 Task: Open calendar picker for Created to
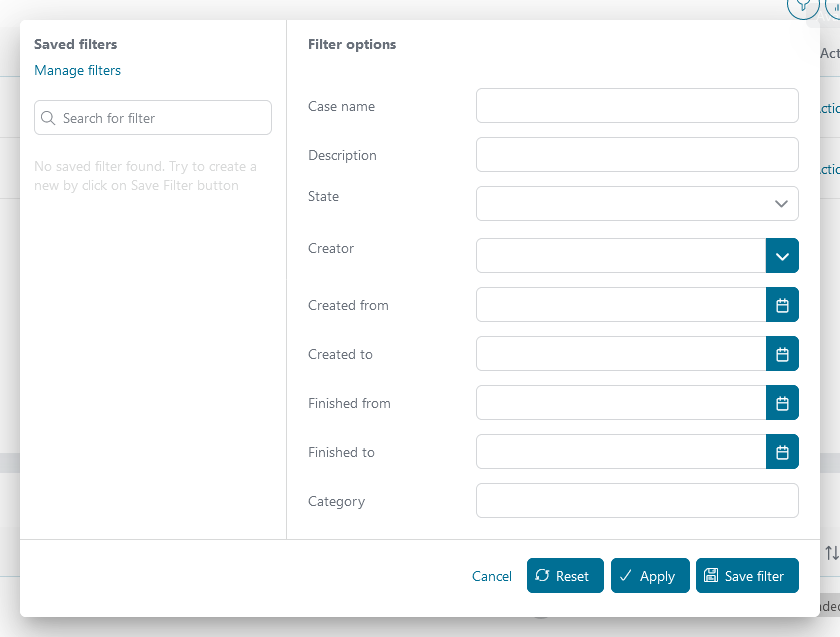(782, 354)
